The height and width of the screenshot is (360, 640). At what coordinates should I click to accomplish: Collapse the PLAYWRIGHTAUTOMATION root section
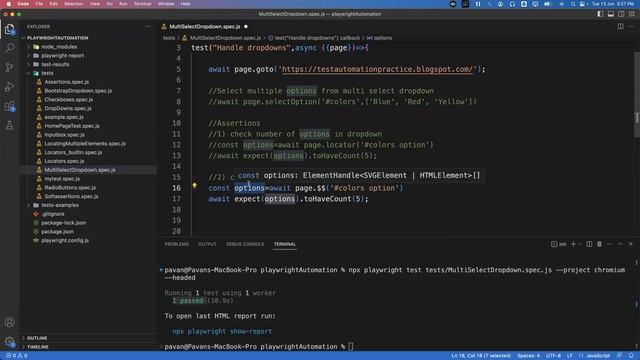coord(57,38)
